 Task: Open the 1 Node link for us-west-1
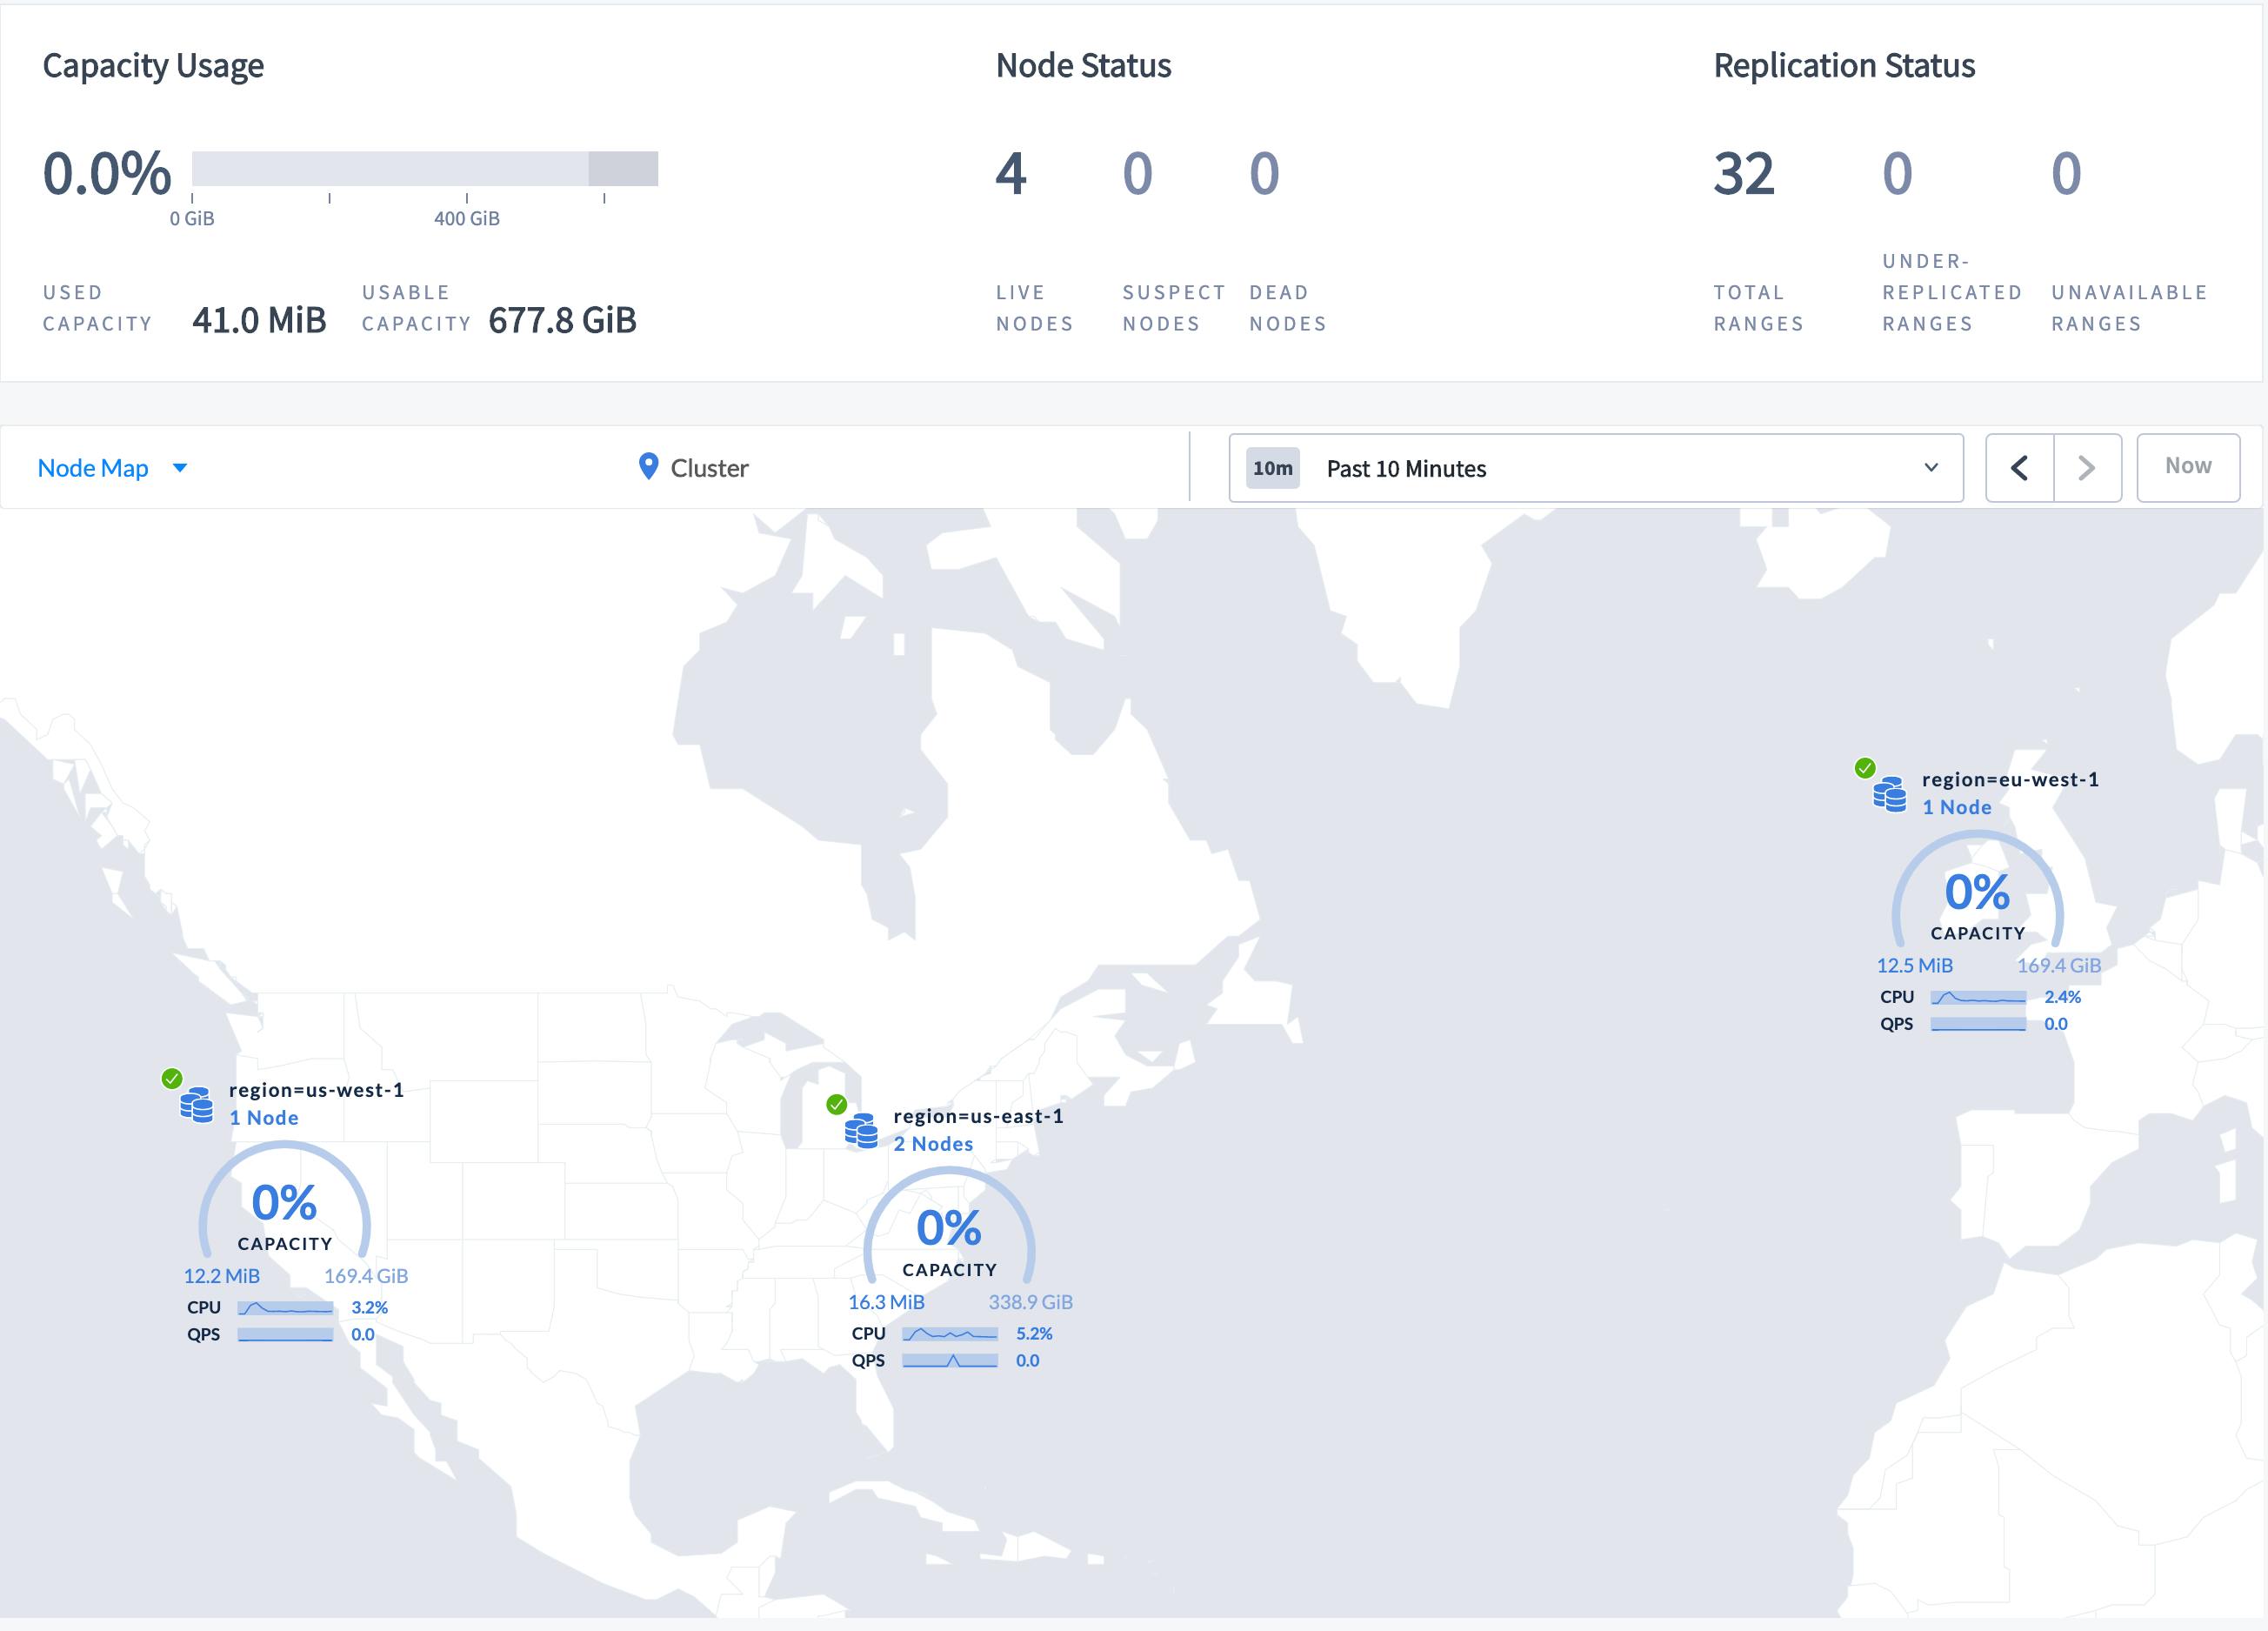tap(264, 1118)
